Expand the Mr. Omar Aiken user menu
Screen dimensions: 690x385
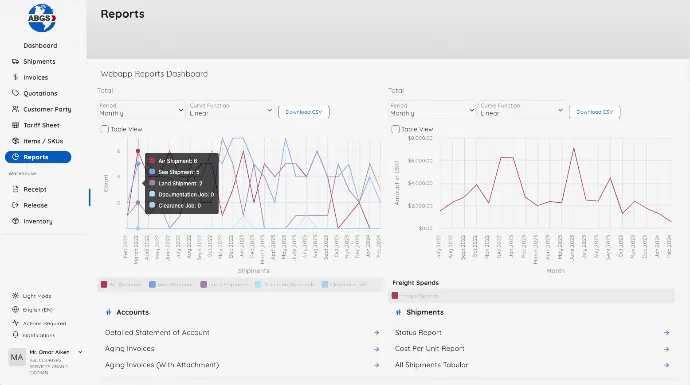[80, 352]
